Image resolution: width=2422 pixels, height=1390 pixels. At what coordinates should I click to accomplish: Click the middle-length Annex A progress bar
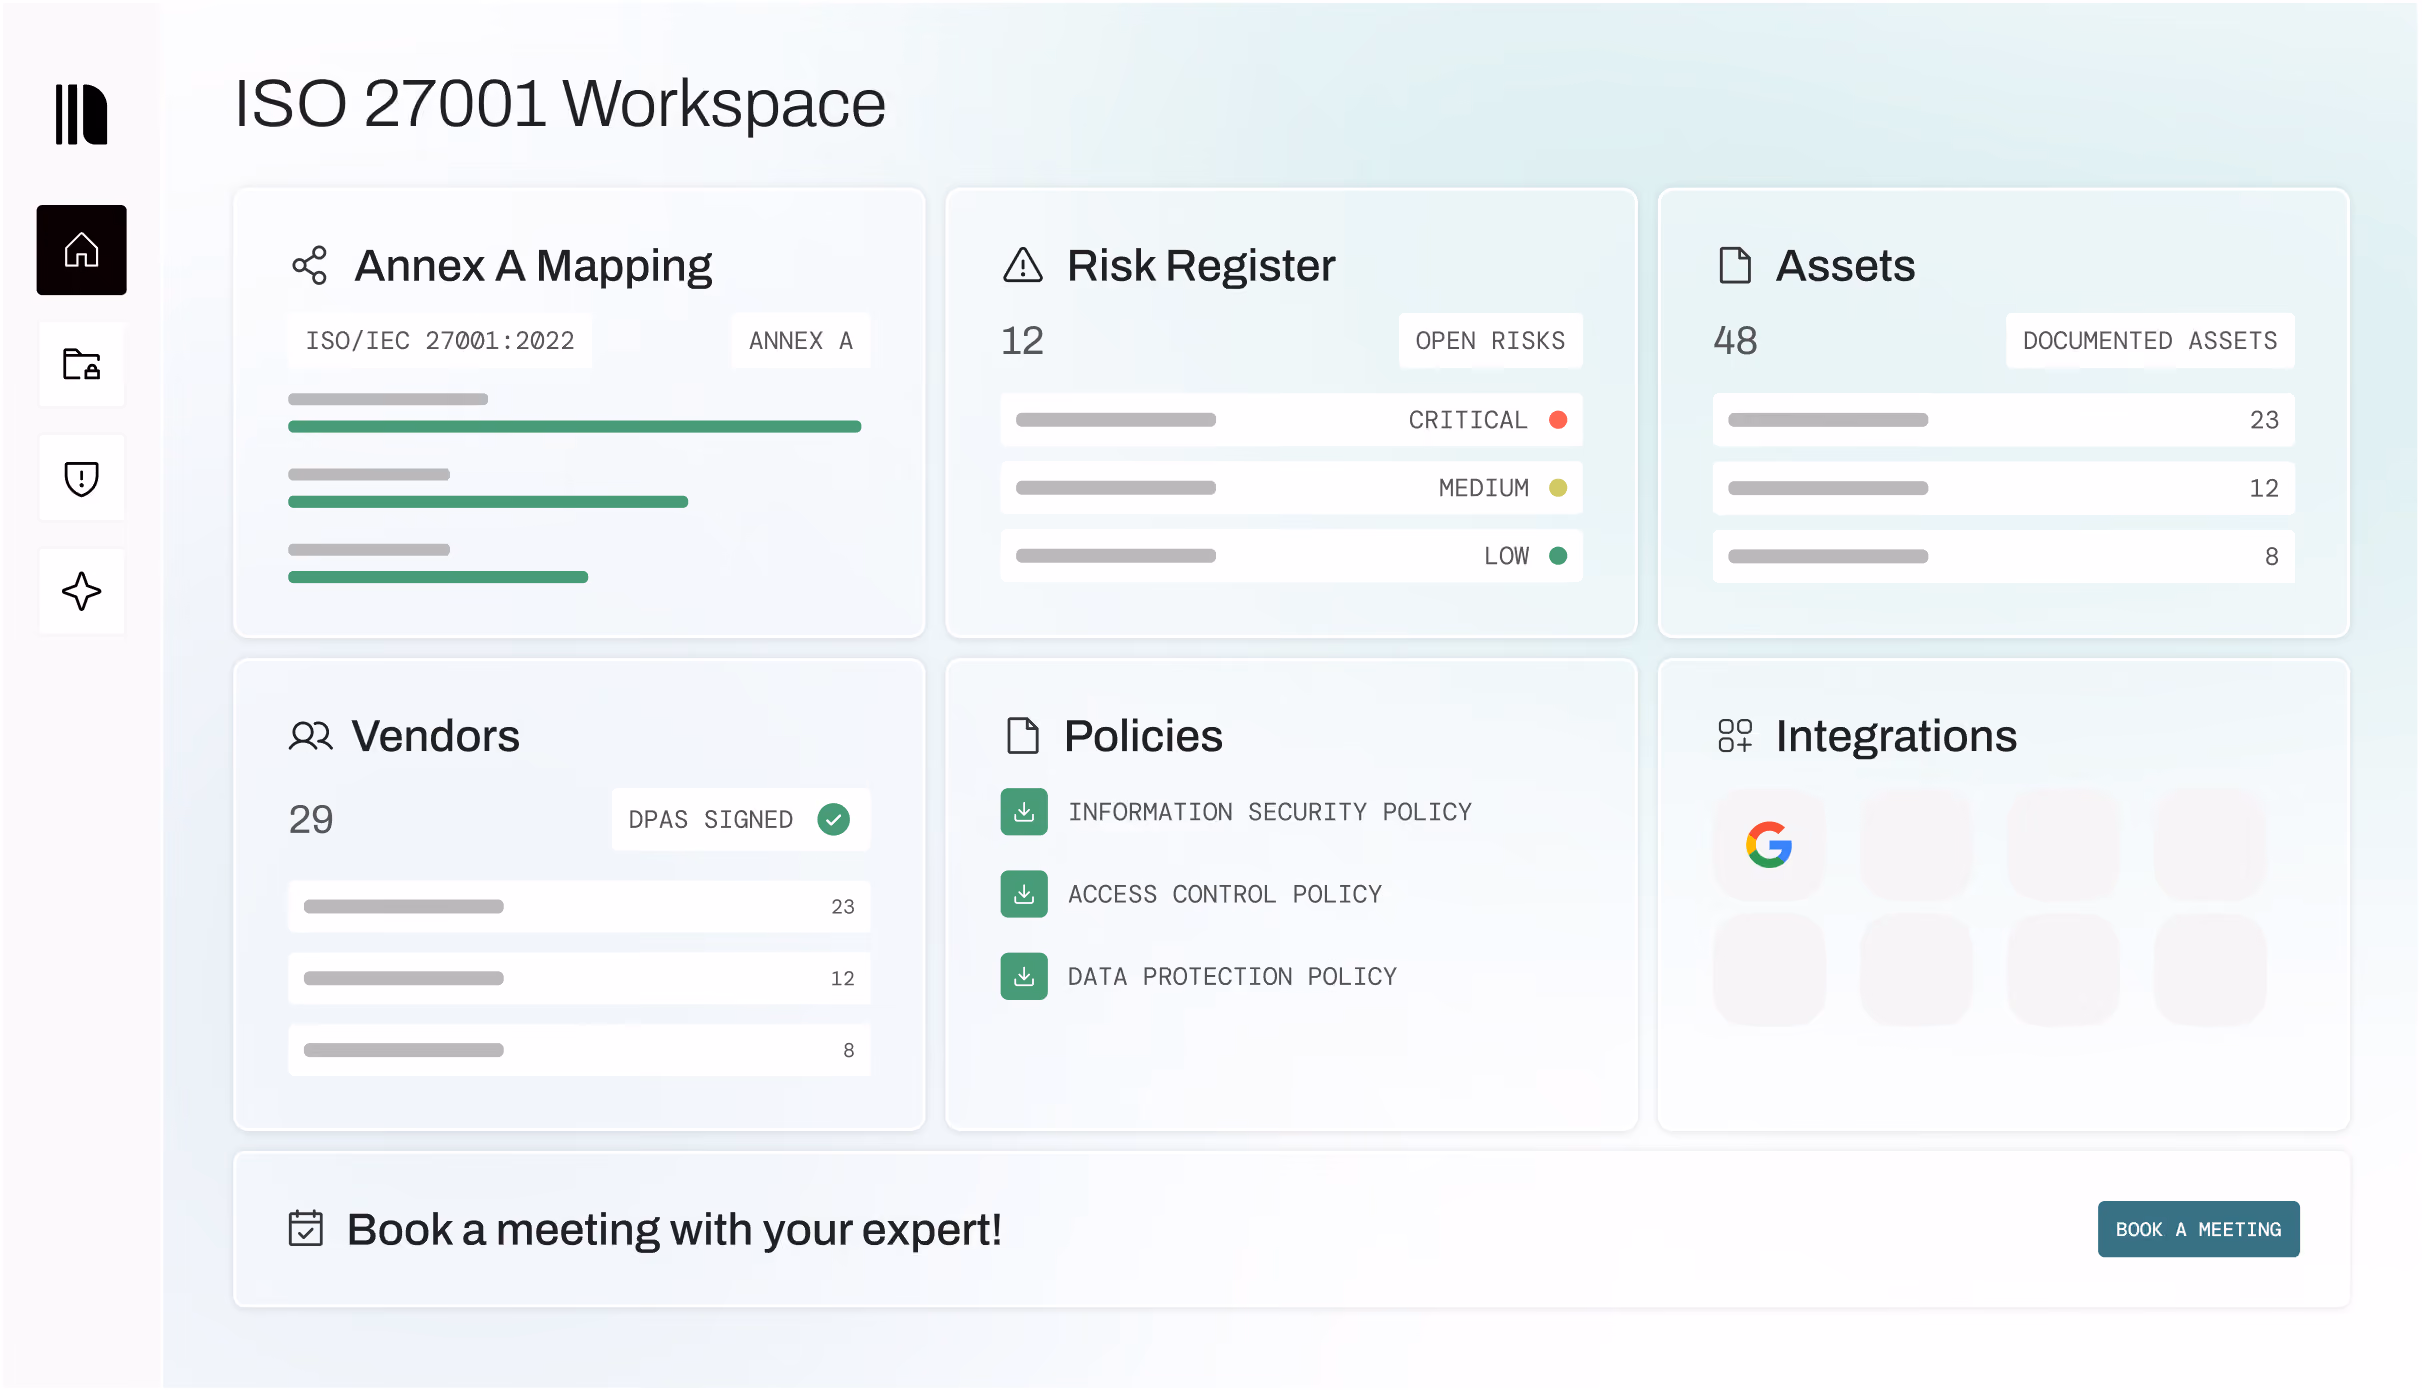click(x=488, y=502)
